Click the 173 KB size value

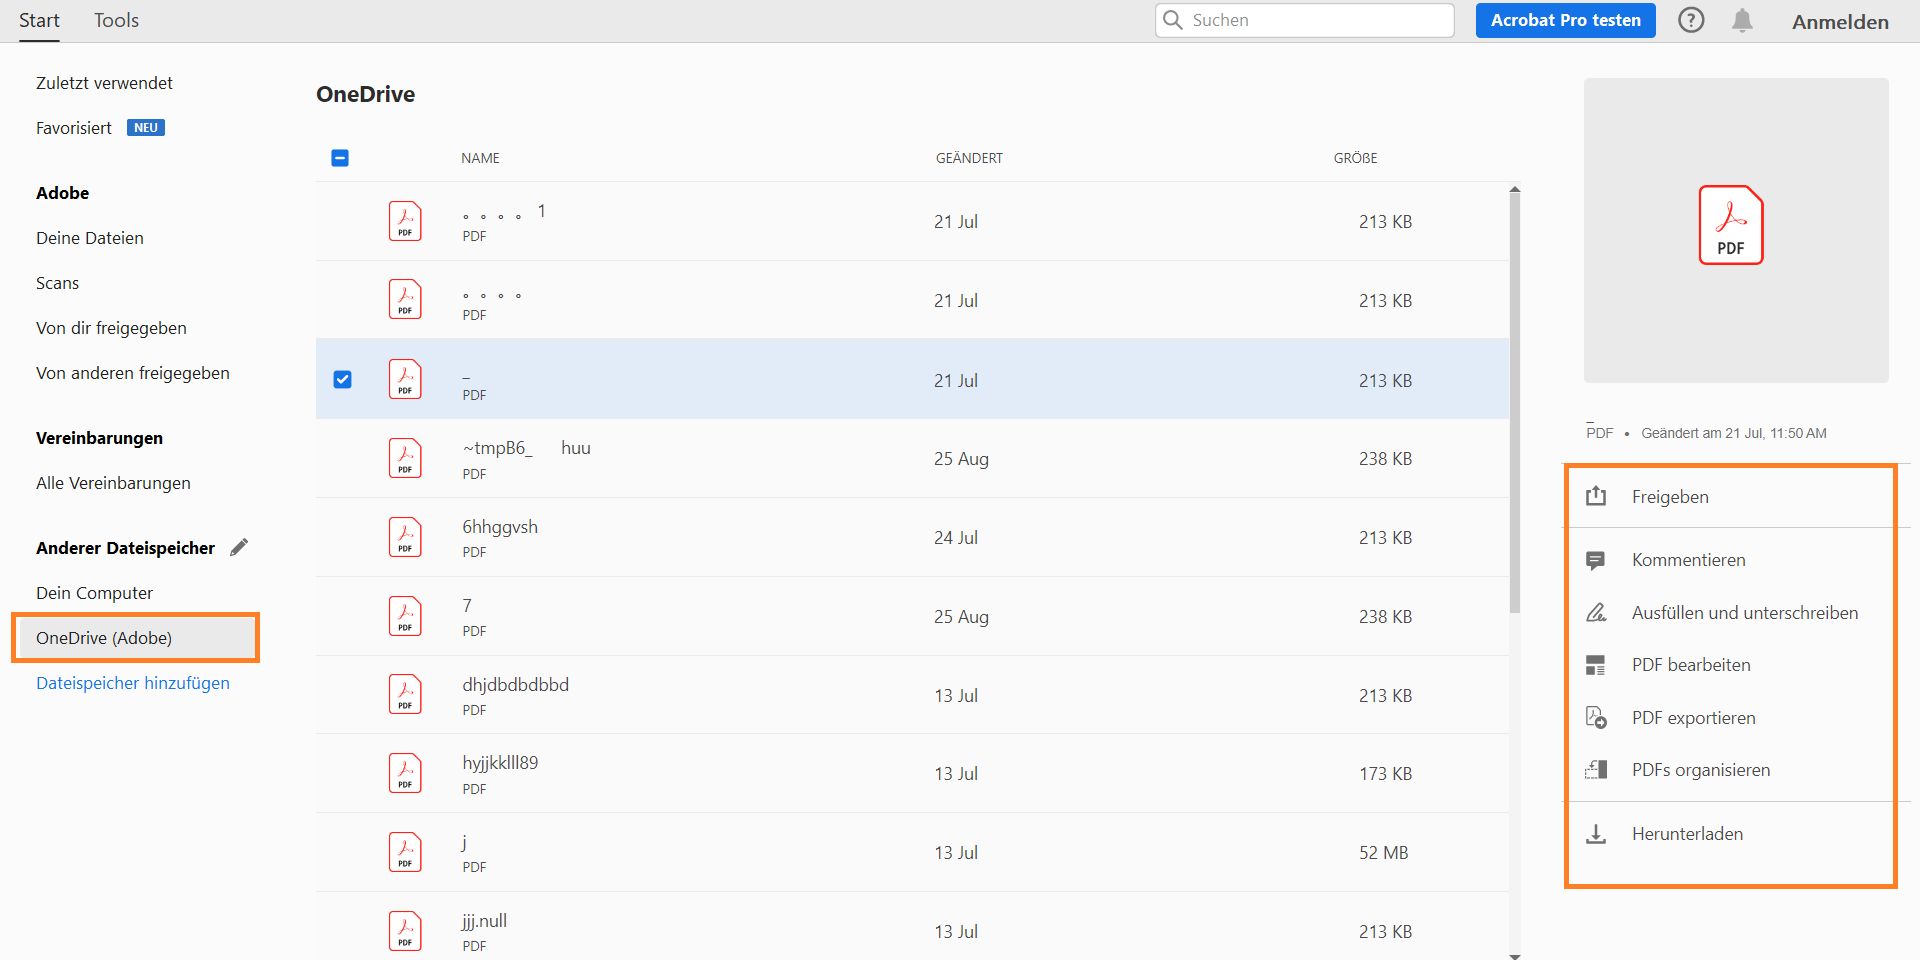click(x=1385, y=773)
